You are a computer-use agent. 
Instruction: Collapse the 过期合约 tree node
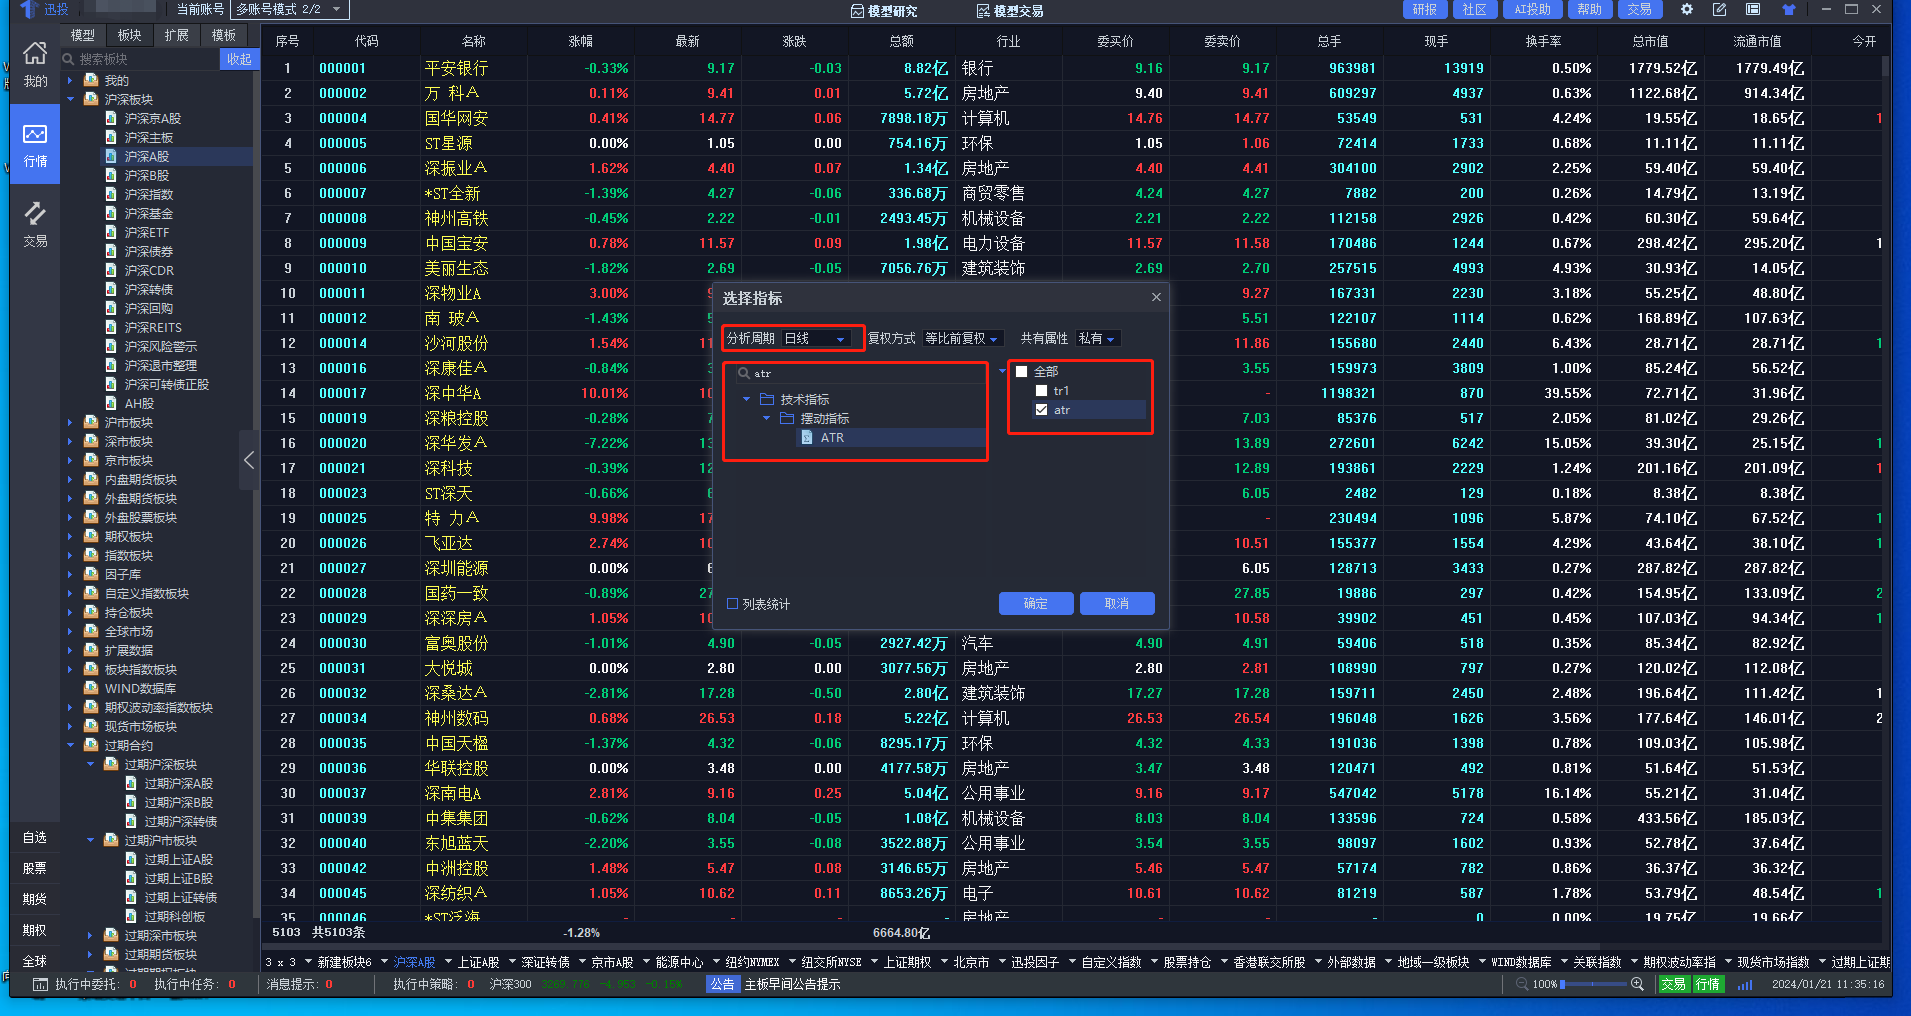click(x=70, y=745)
